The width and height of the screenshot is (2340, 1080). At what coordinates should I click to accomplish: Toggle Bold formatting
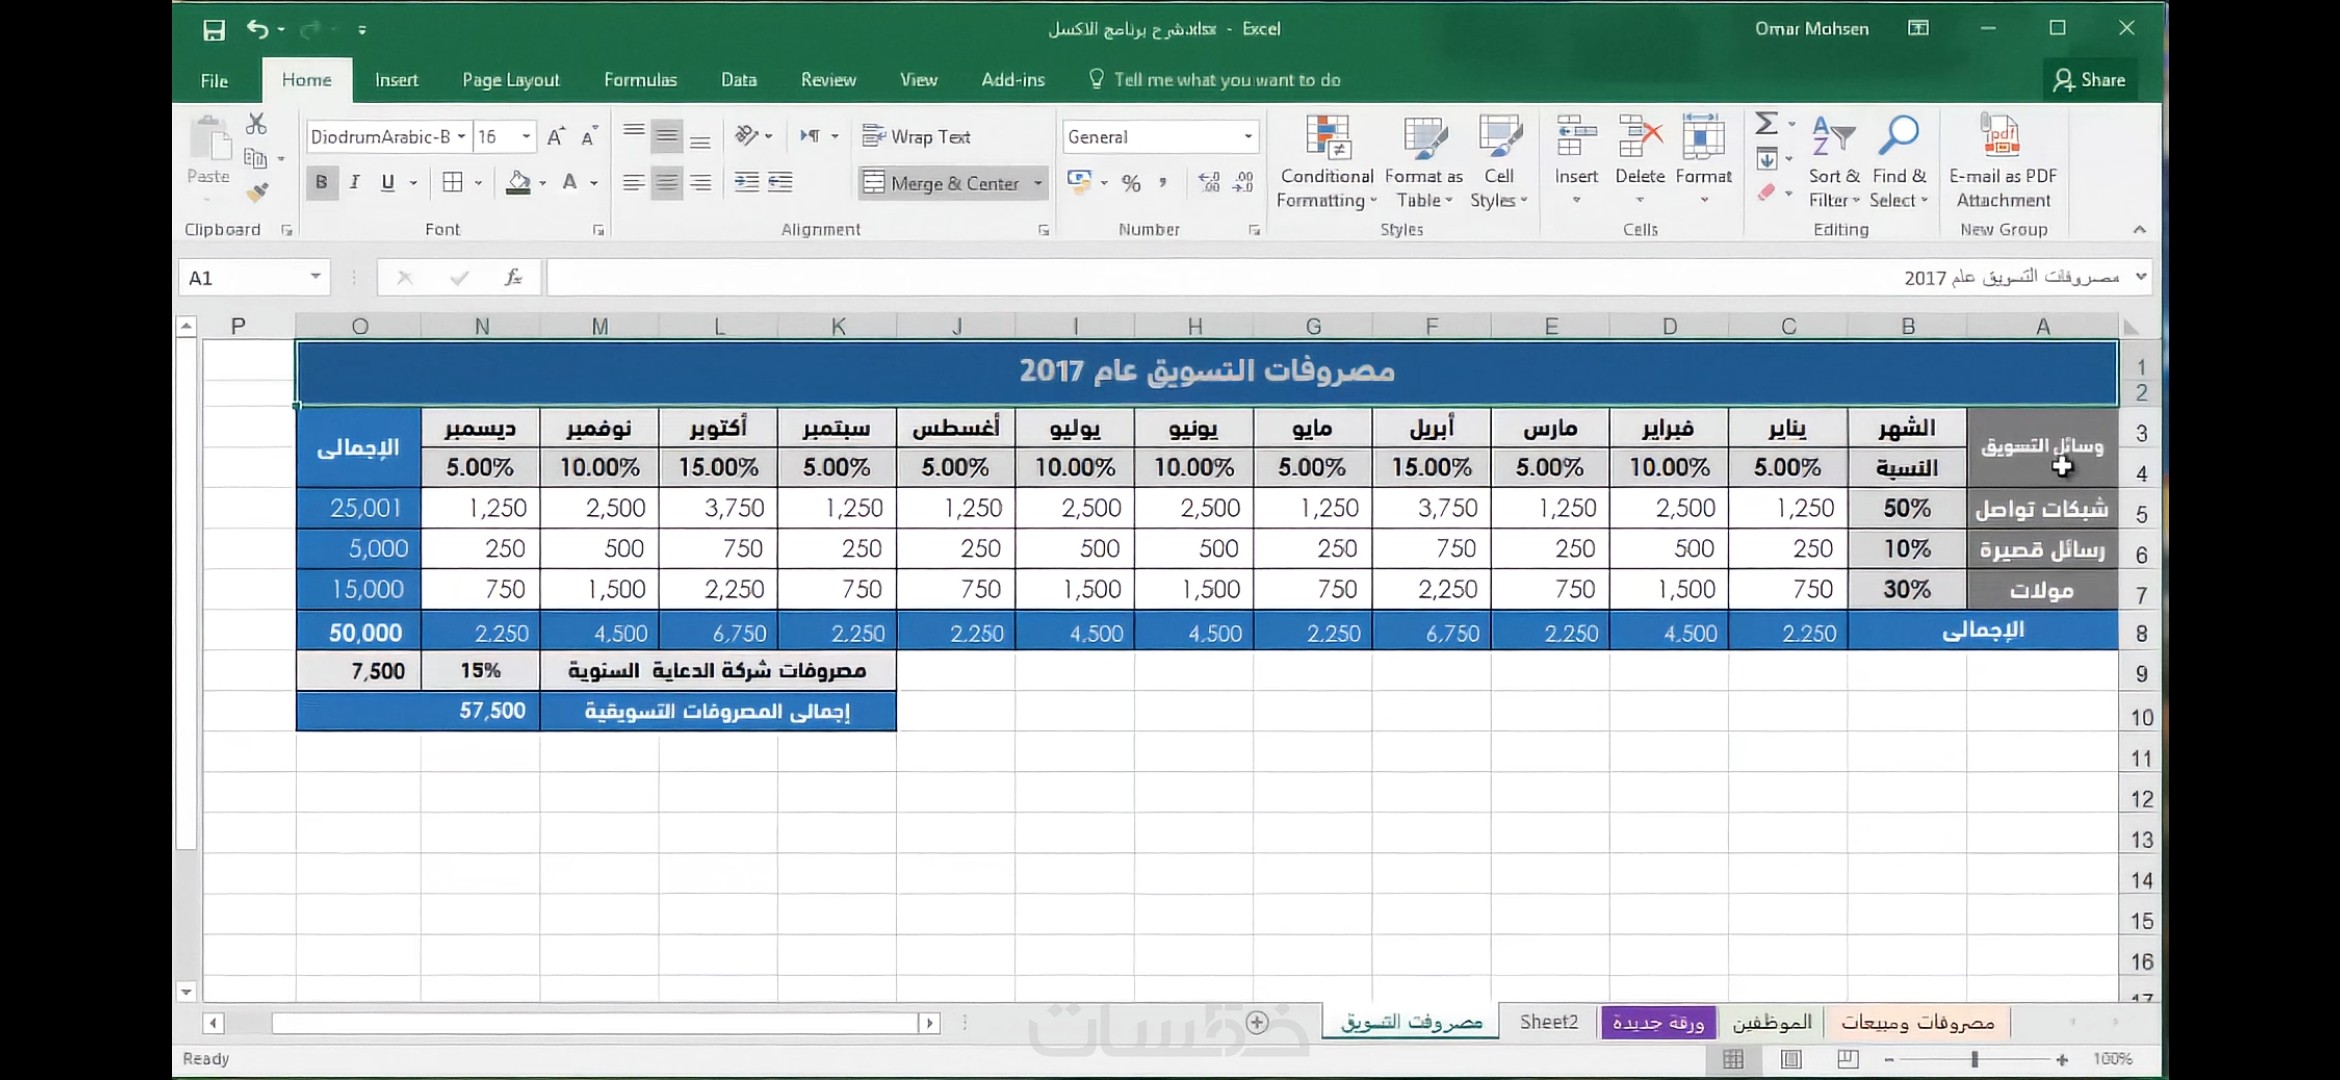321,183
